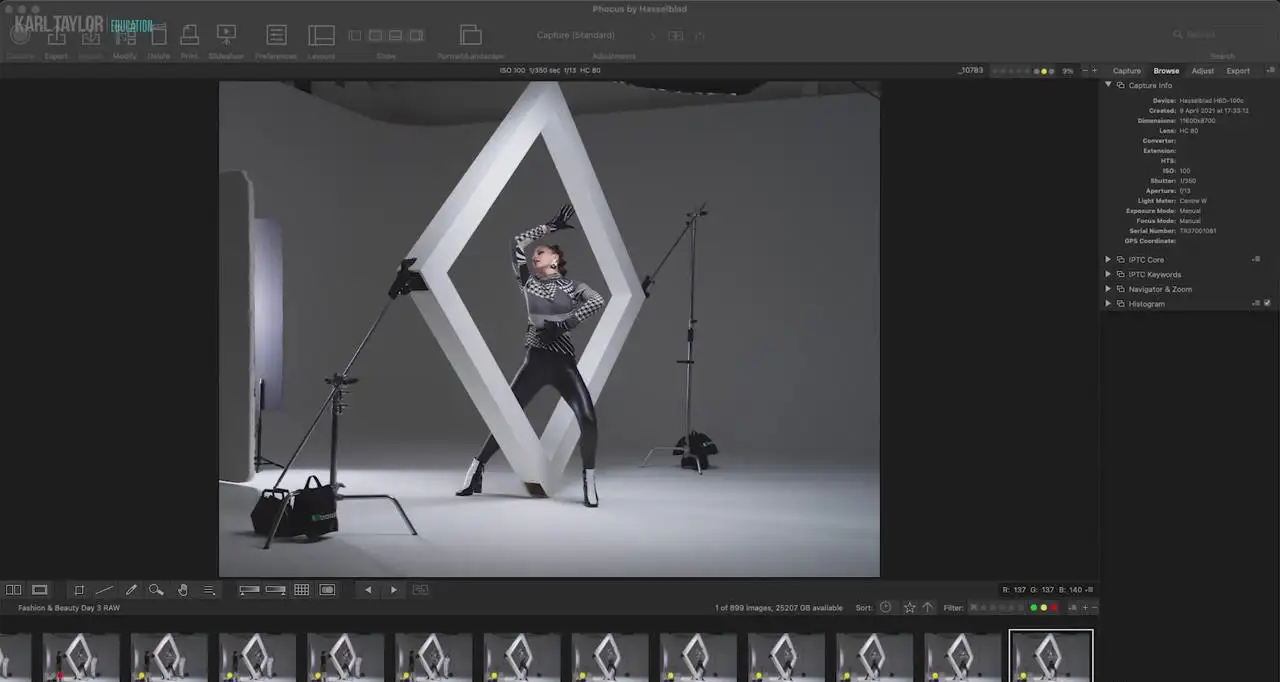Expand the Navigator & Zoom section

[1108, 289]
